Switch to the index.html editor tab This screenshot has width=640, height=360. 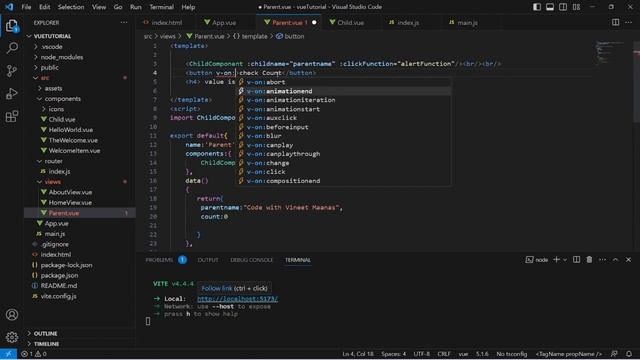[x=167, y=23]
